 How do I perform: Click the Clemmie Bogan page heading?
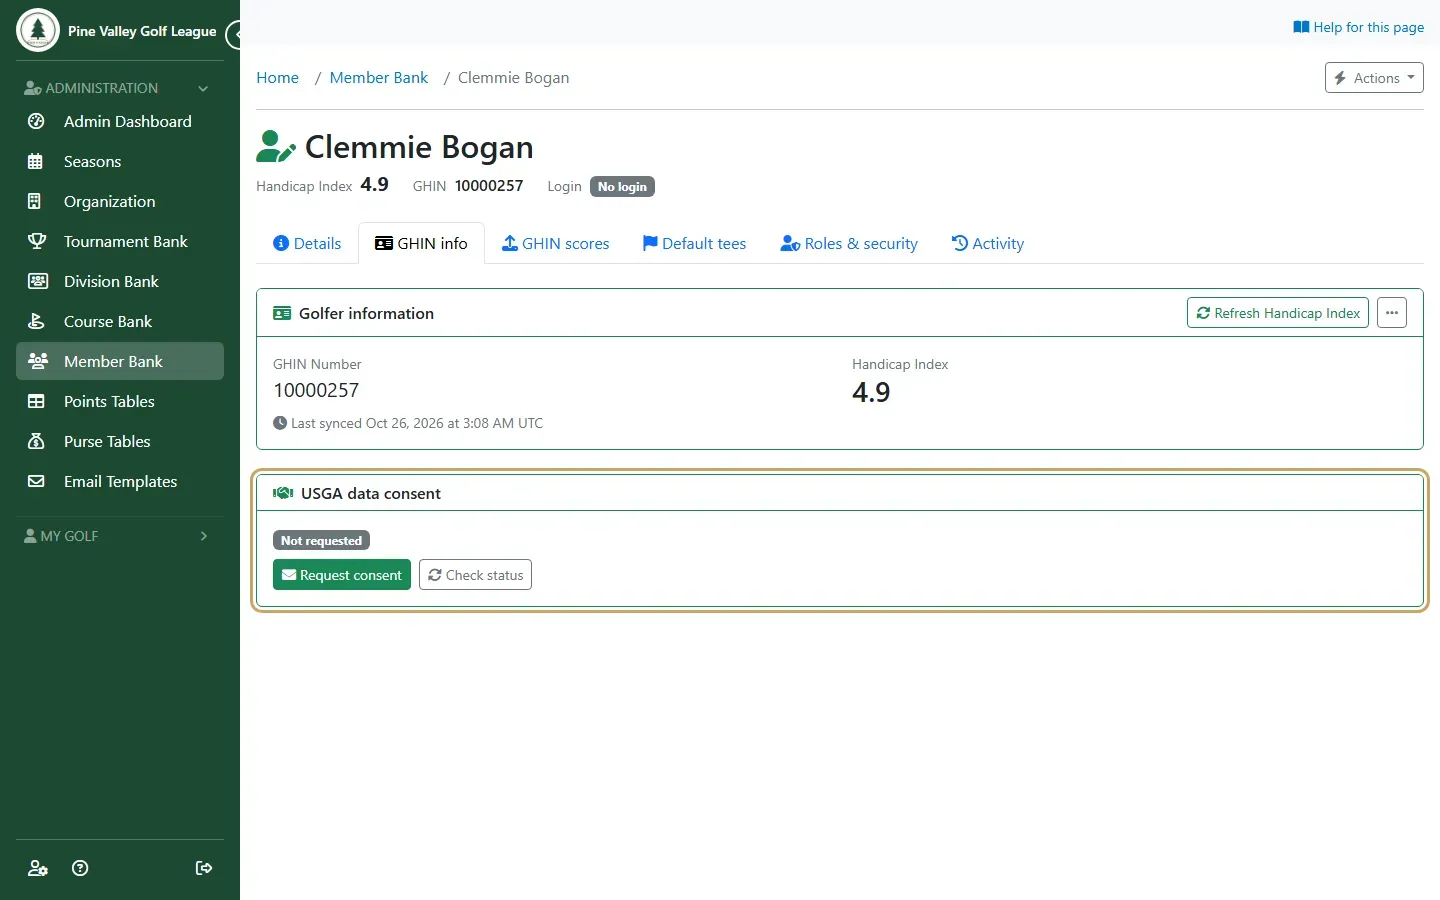click(x=419, y=147)
